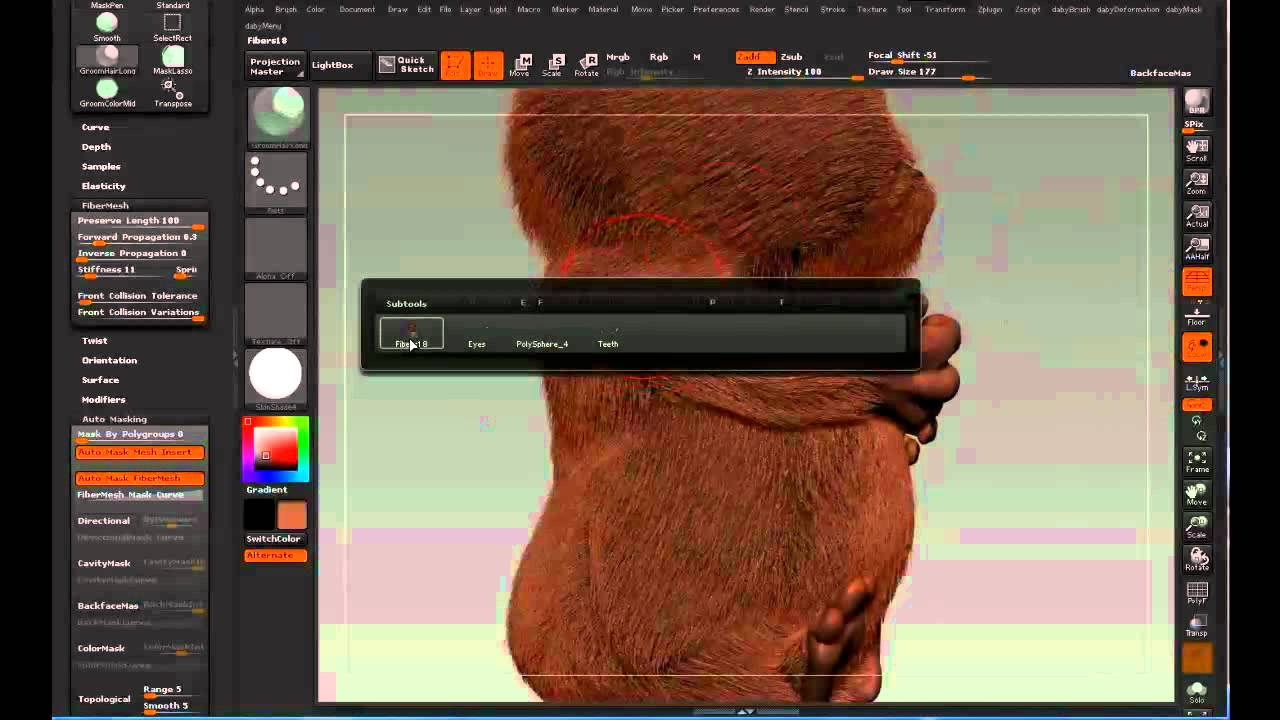Click the Scale icon in right shelf
Image resolution: width=1280 pixels, height=720 pixels.
point(1197,527)
